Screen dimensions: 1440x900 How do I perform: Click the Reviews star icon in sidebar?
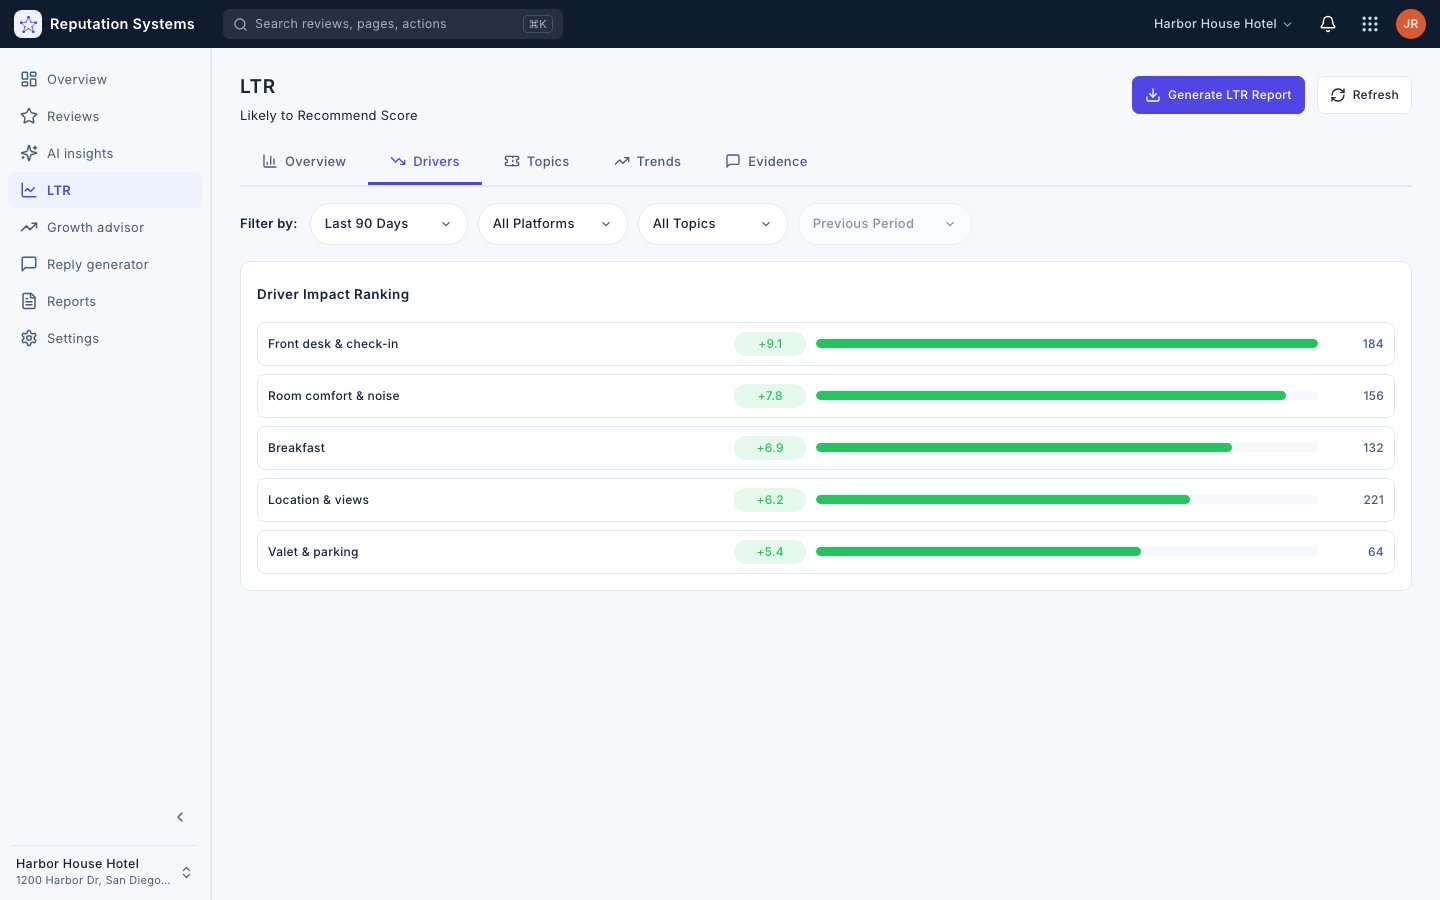[29, 116]
